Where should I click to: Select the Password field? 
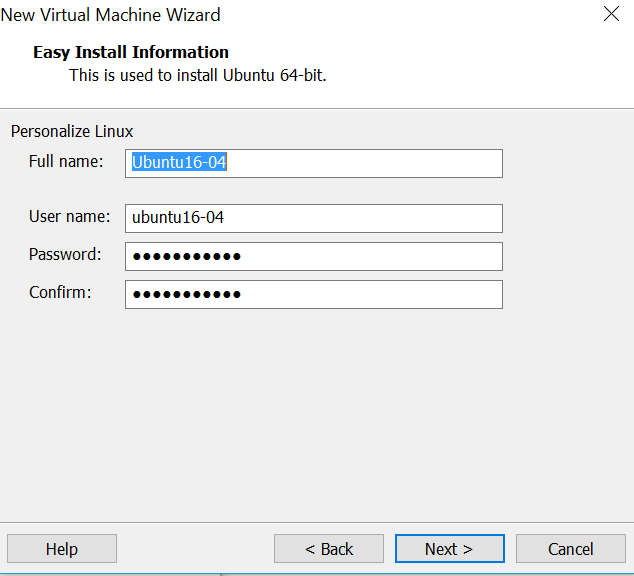click(x=314, y=256)
